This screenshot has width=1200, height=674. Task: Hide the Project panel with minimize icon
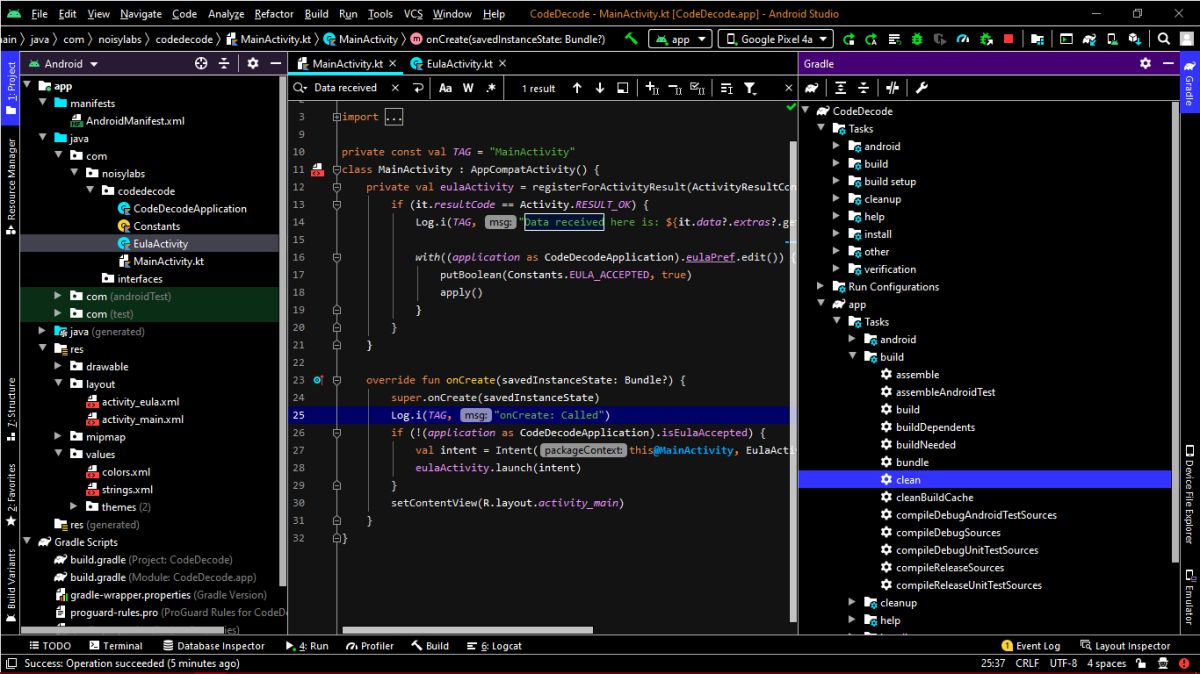tap(274, 63)
